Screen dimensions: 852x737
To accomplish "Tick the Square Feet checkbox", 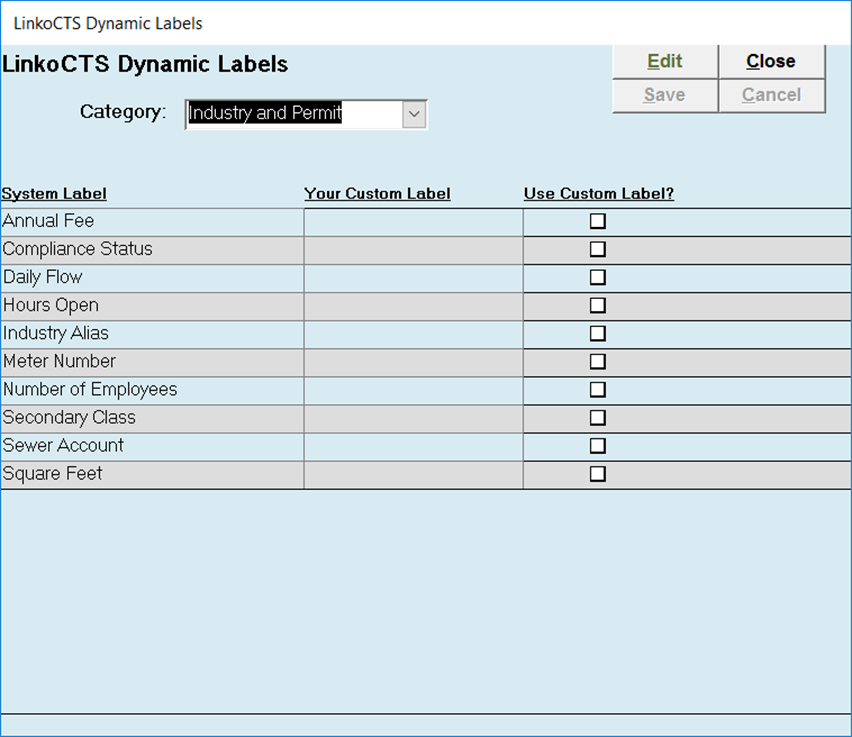I will point(598,474).
